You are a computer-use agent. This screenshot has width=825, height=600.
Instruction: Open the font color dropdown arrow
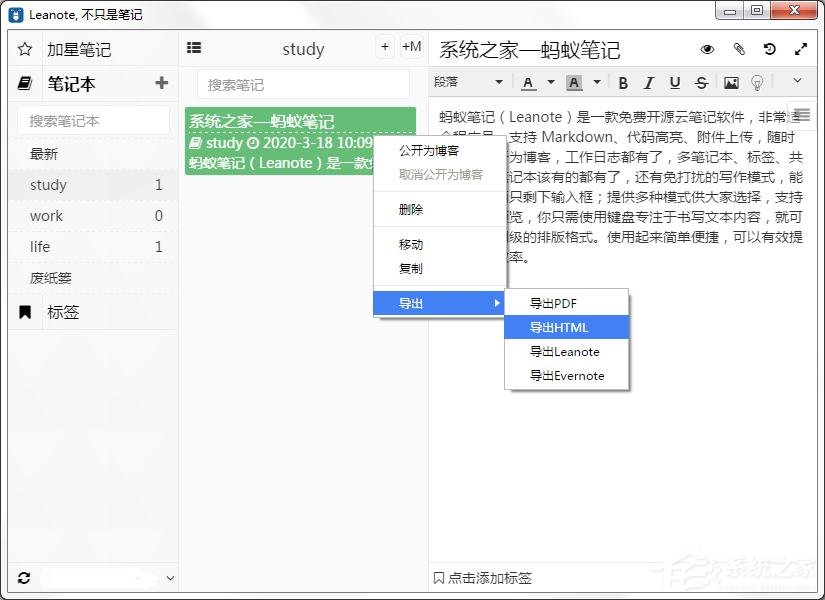pyautogui.click(x=551, y=81)
